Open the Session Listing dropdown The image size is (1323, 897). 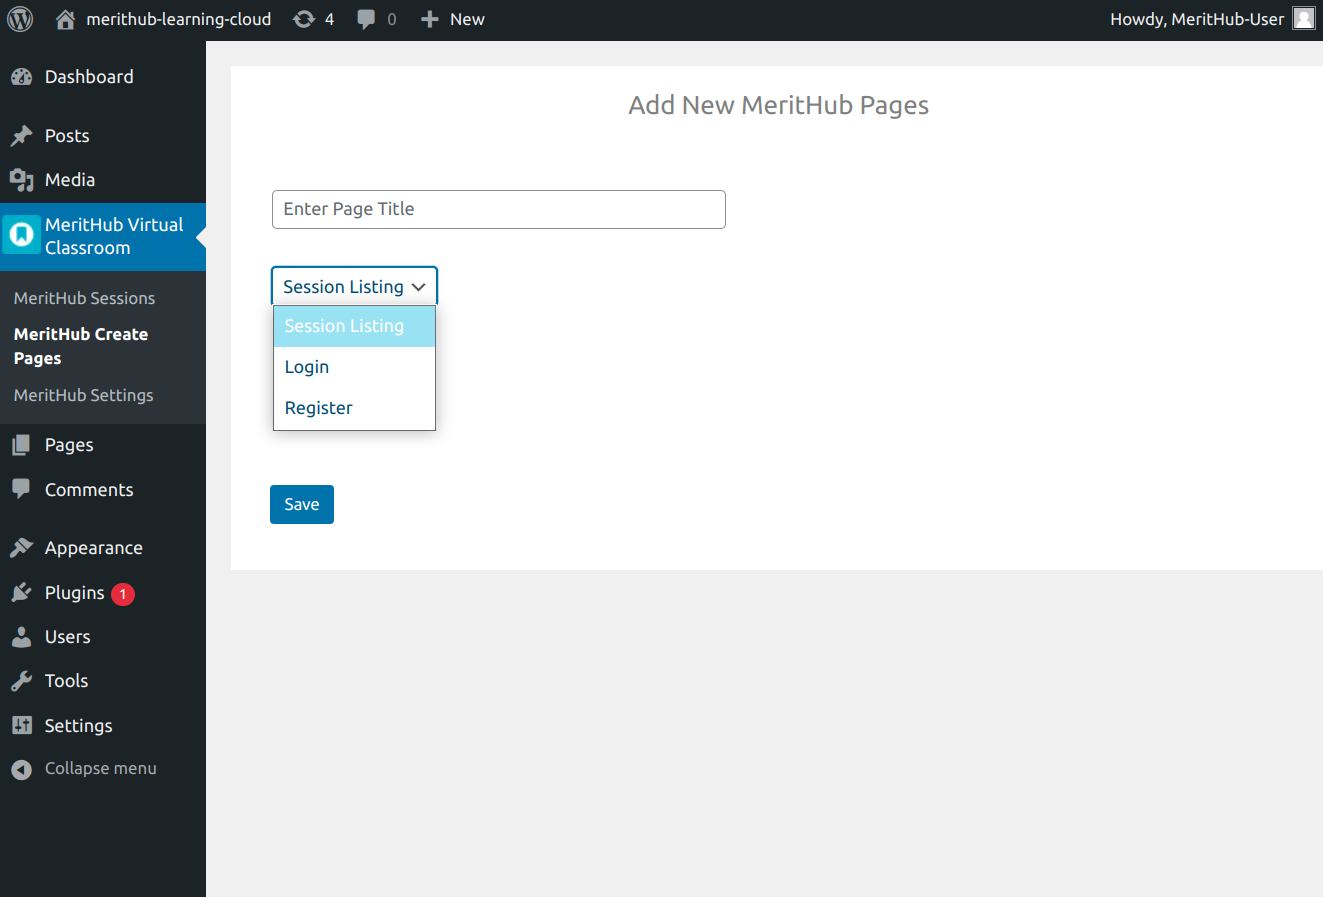pyautogui.click(x=354, y=286)
